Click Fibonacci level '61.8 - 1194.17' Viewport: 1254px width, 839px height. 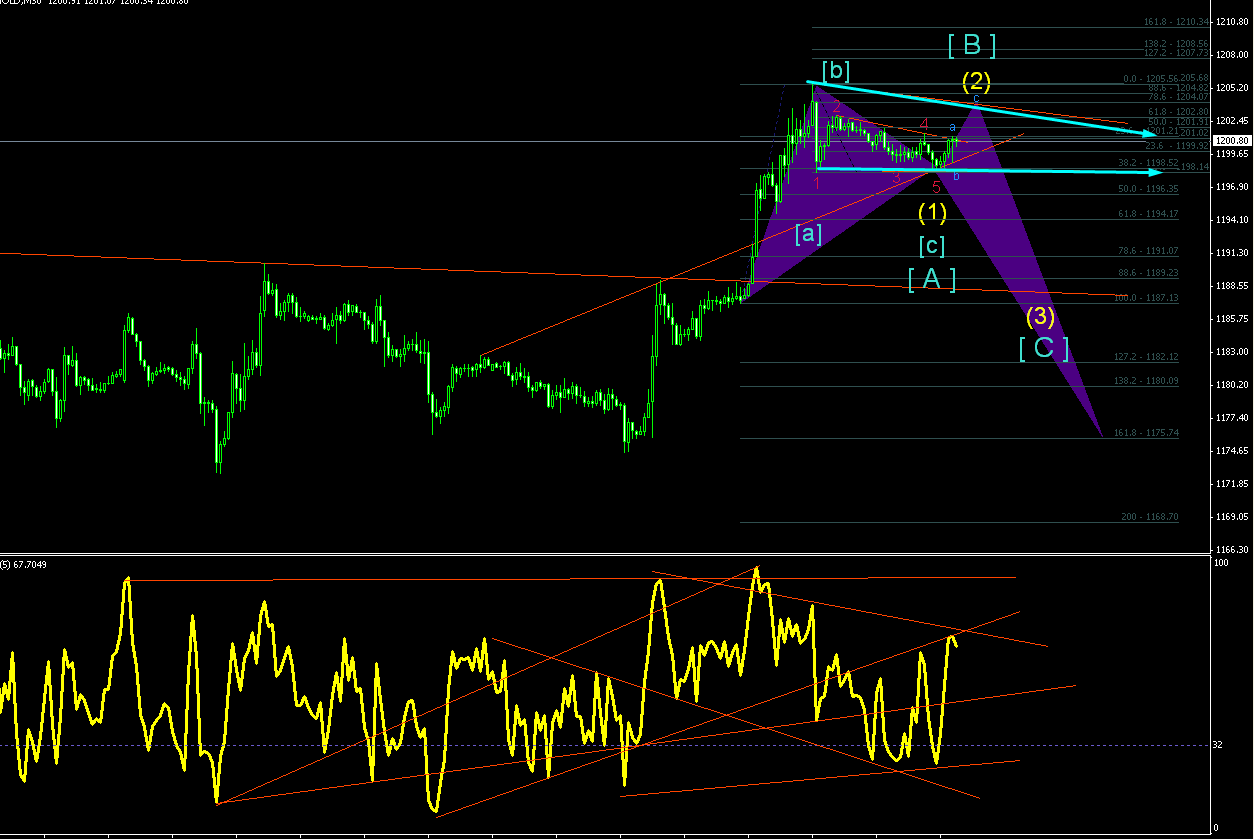pyautogui.click(x=1148, y=214)
